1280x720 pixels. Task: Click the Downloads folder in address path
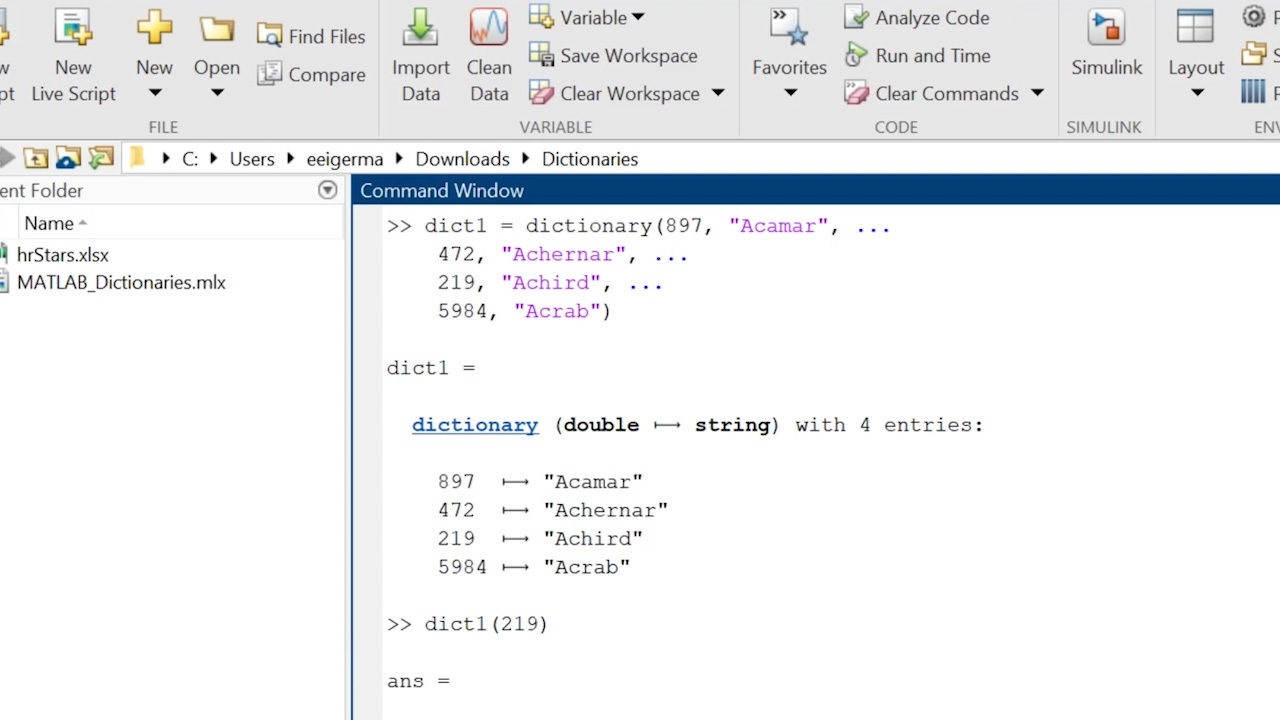(462, 159)
